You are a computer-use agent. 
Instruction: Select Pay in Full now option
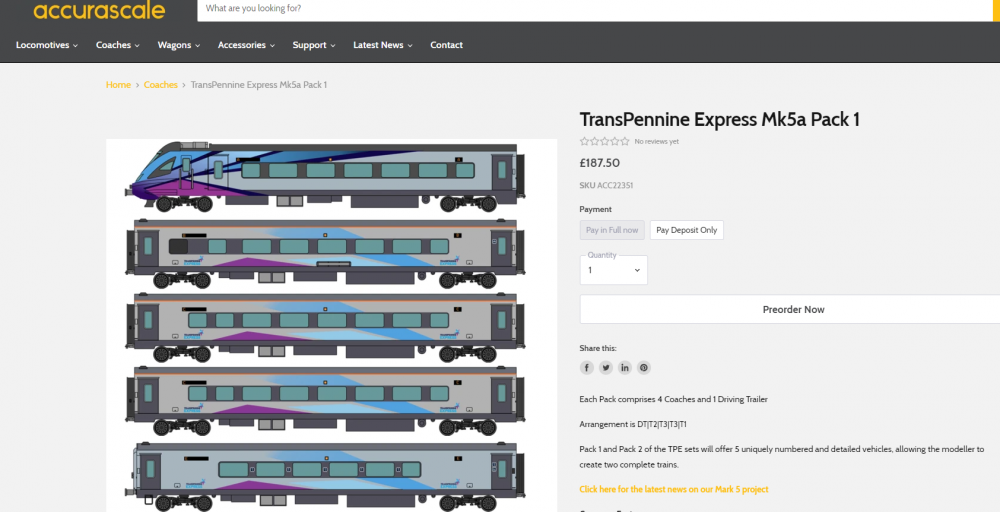click(612, 230)
